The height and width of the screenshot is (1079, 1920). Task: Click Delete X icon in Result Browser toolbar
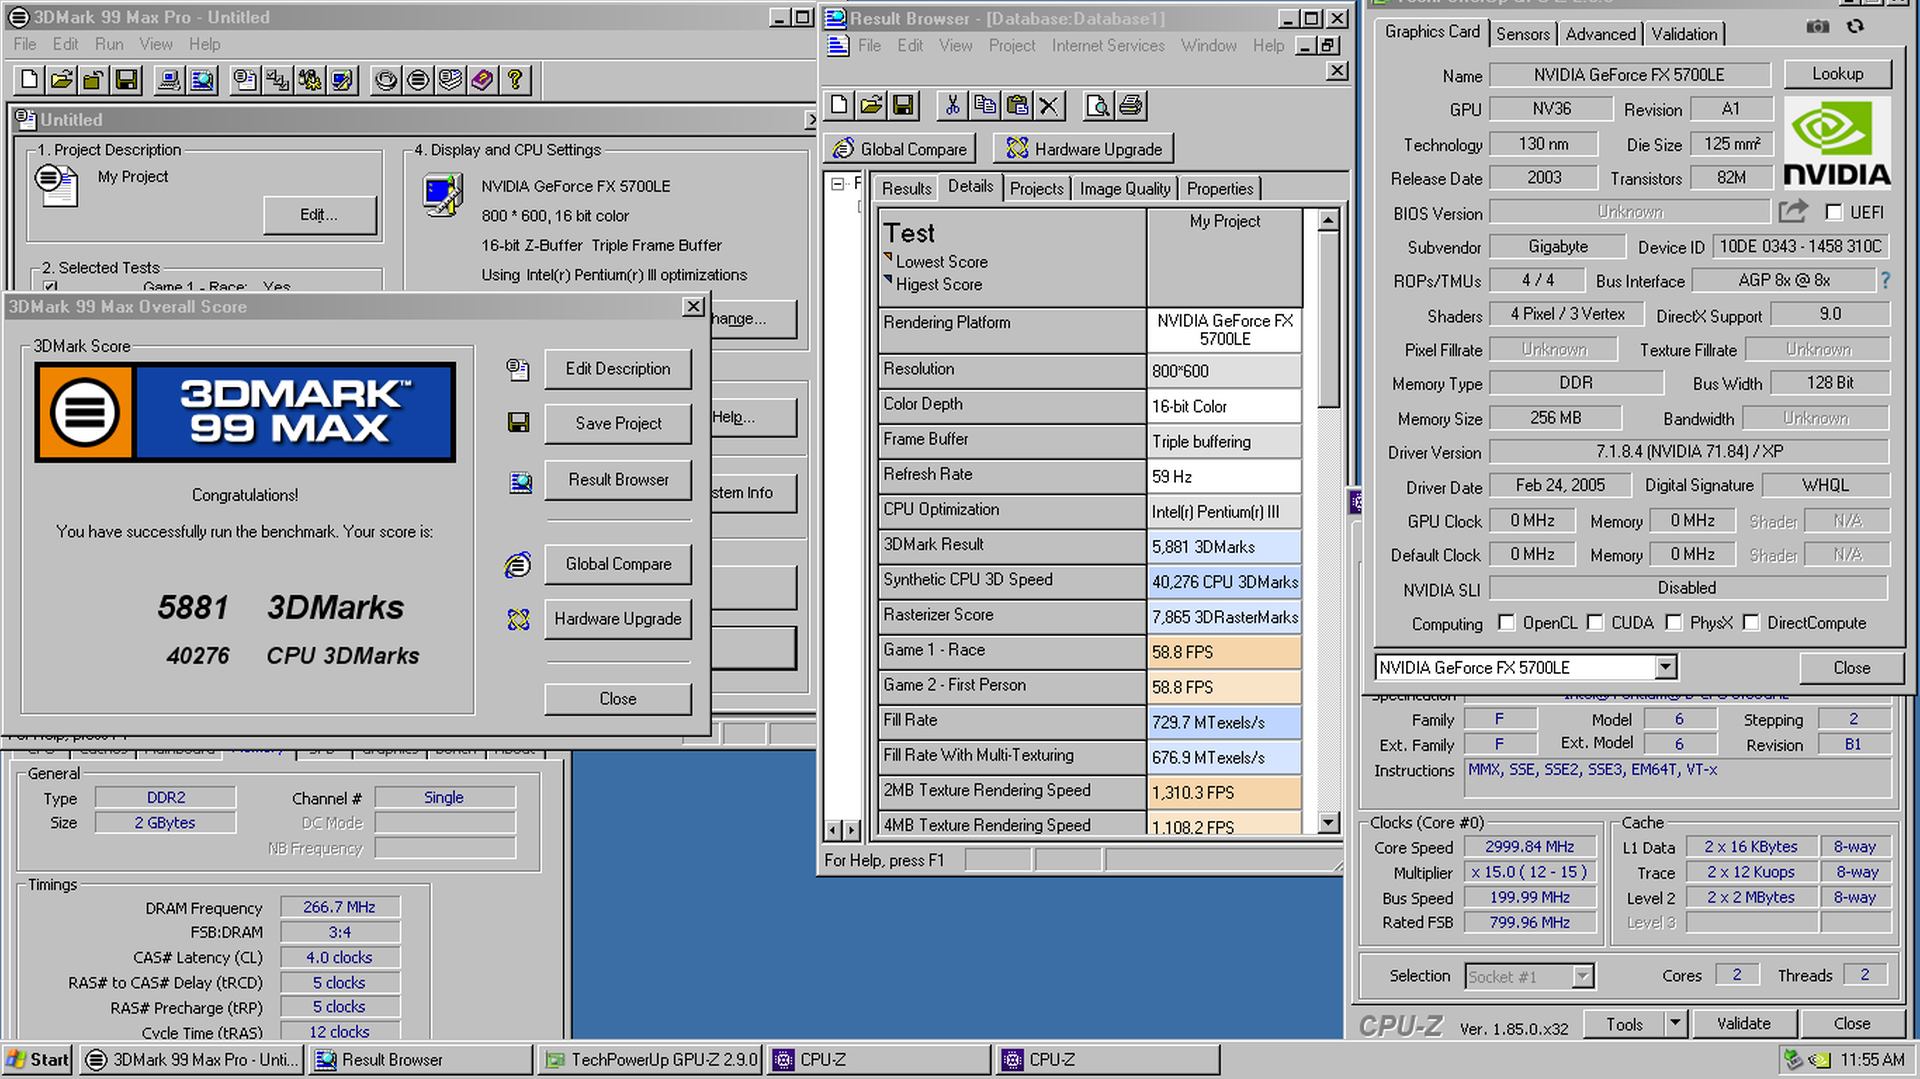click(x=1049, y=105)
